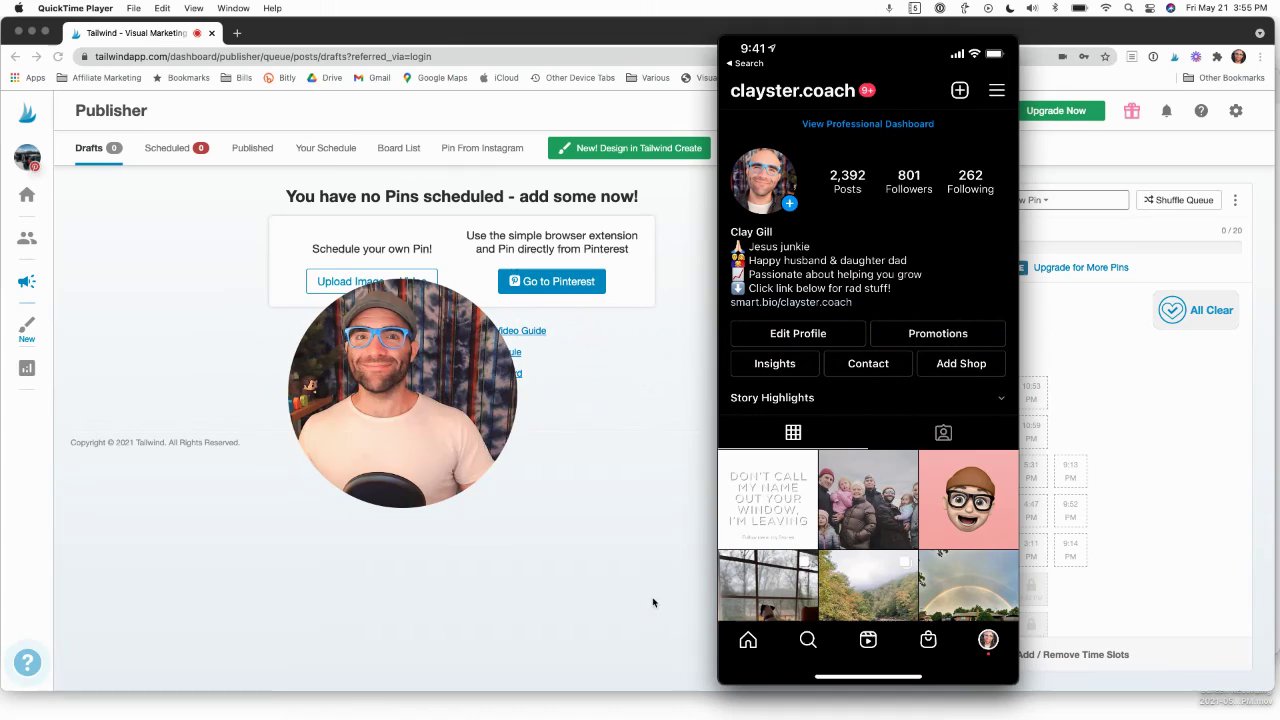Open the quote text post thumbnail
Screen dimensions: 1280x720
(767, 499)
